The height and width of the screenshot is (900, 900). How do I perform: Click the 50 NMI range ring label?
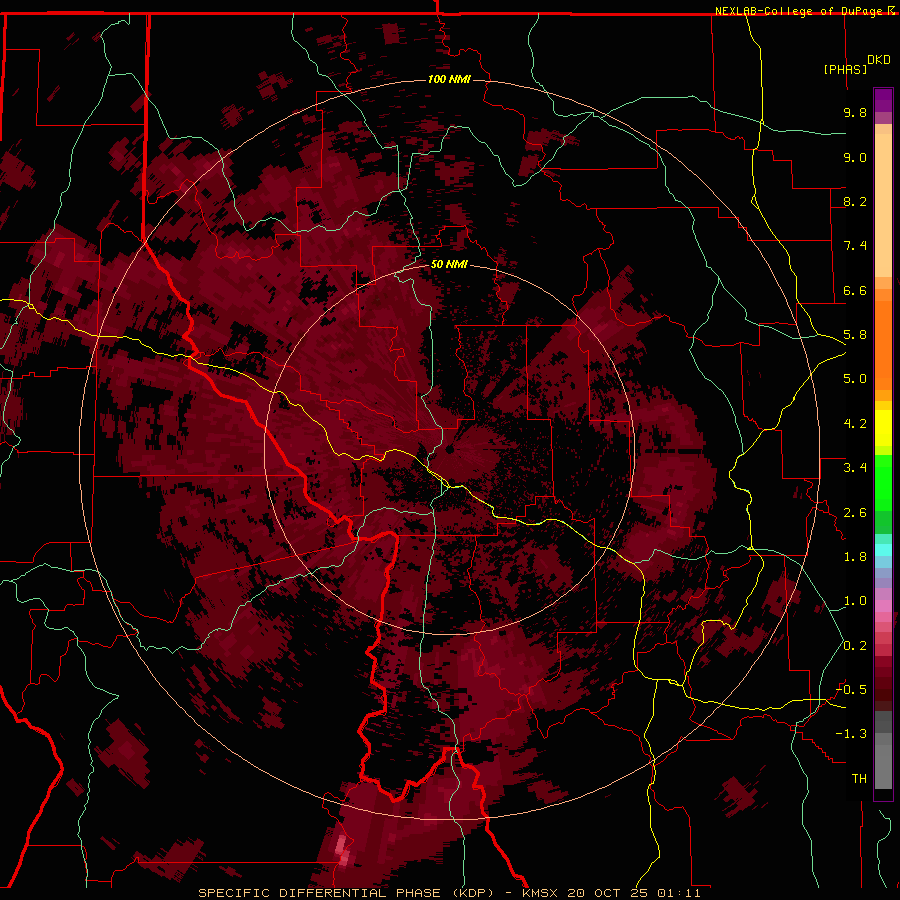449,264
